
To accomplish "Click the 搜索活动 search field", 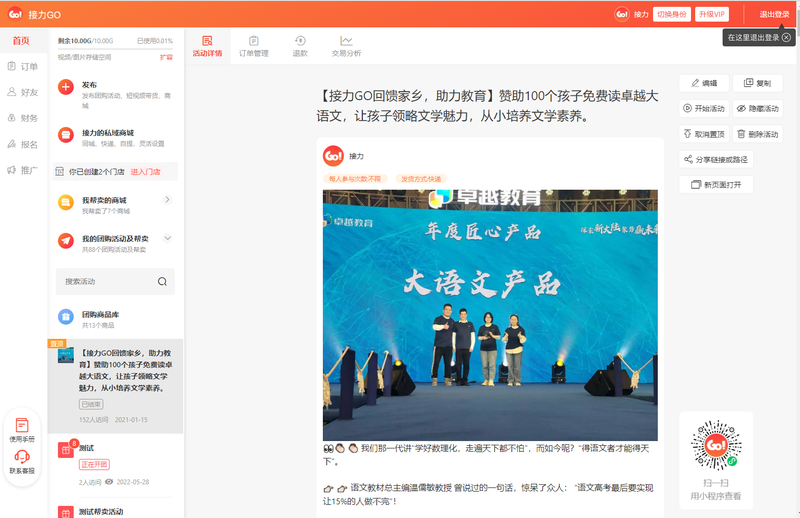I will [115, 282].
